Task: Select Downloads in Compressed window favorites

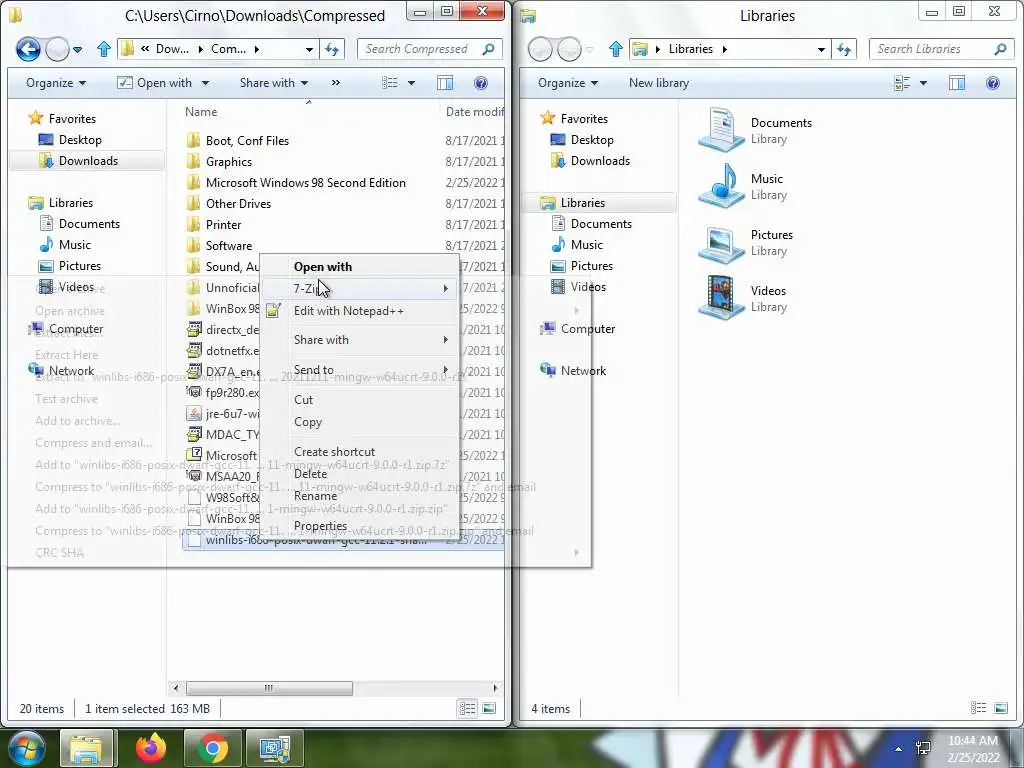Action: [88, 161]
